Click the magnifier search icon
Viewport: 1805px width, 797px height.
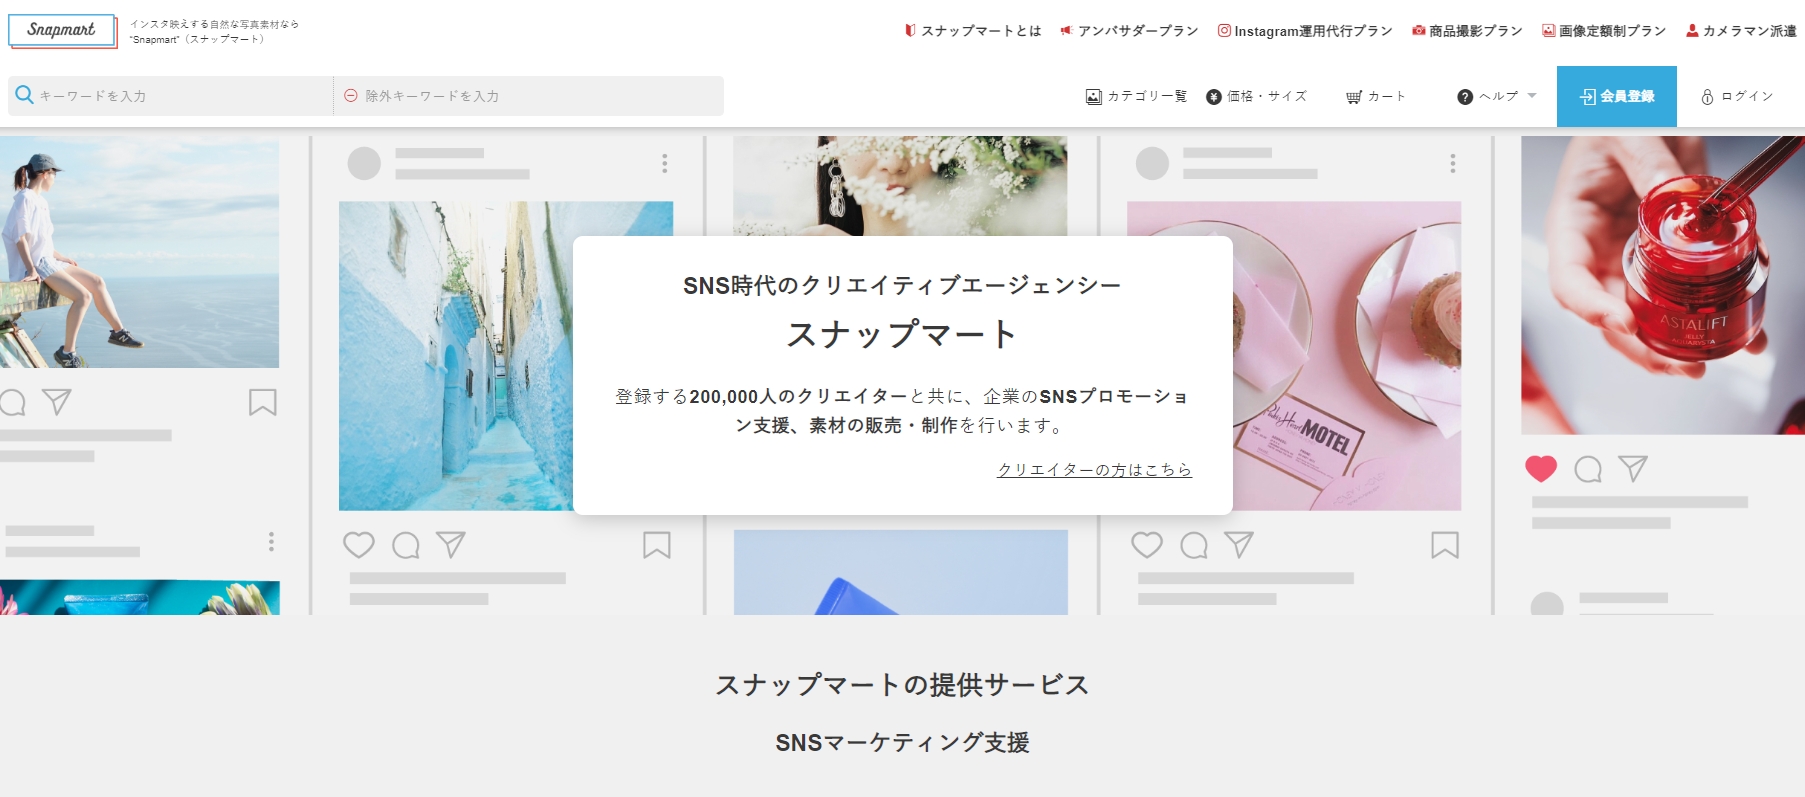[24, 95]
